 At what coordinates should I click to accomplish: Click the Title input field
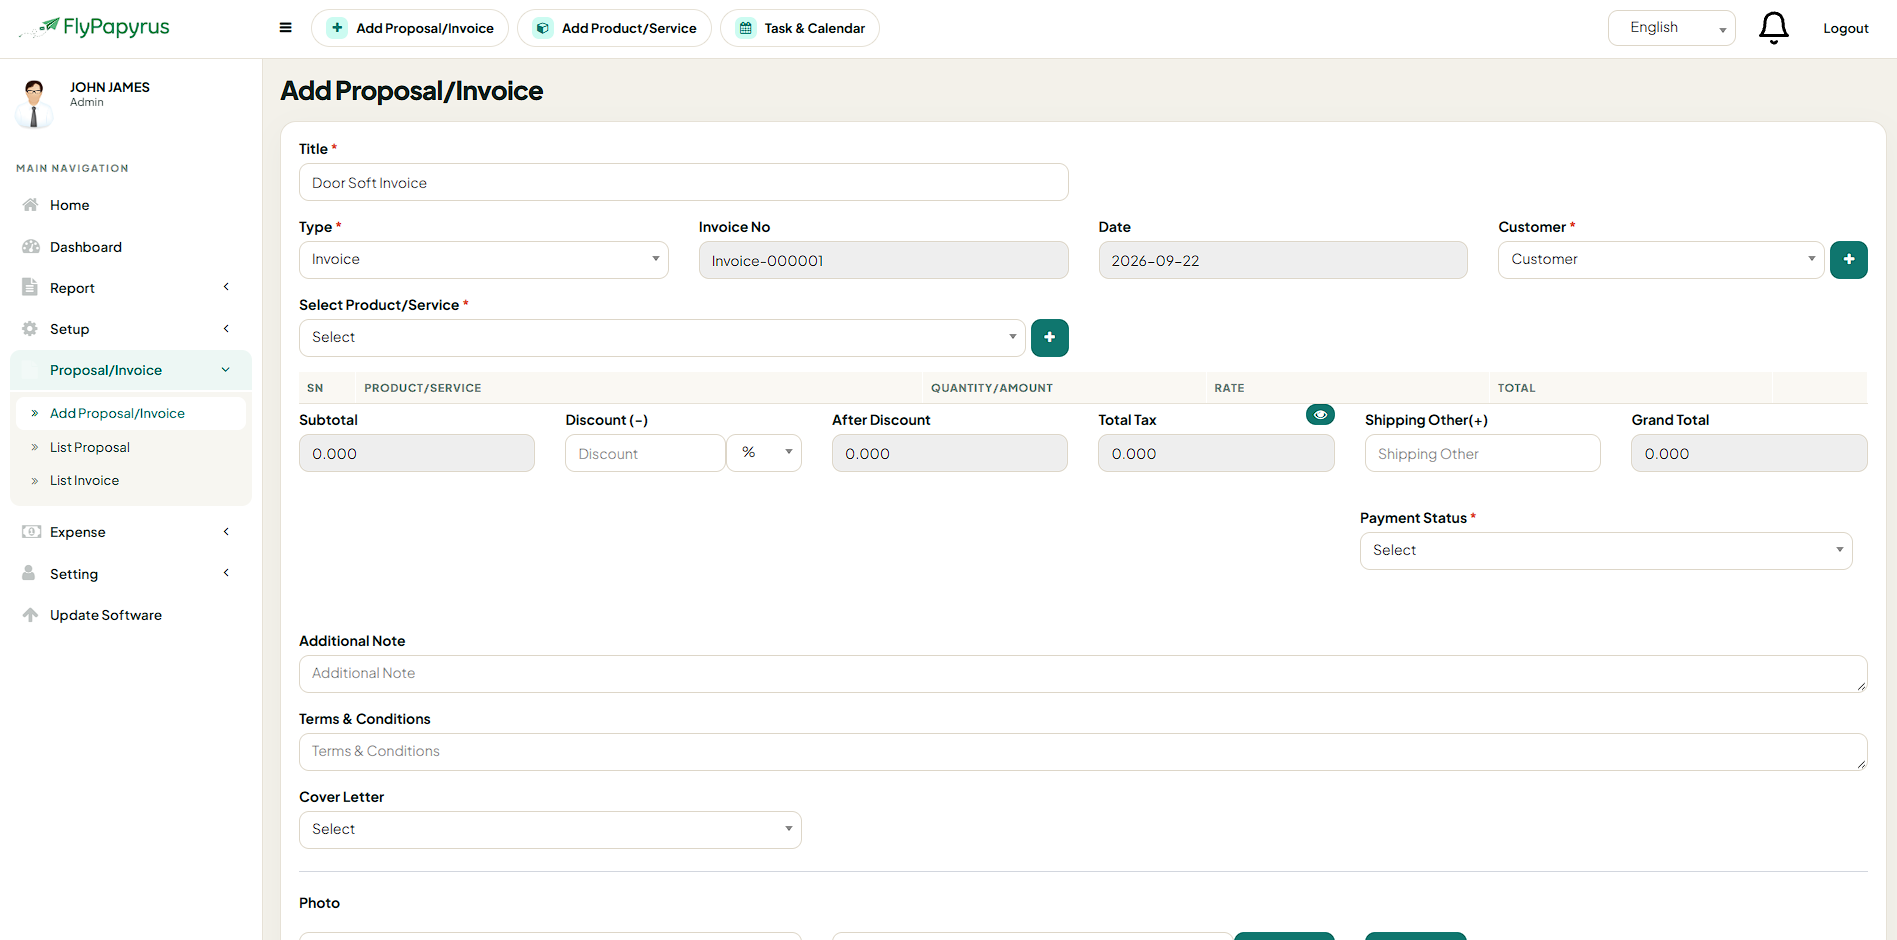[684, 182]
